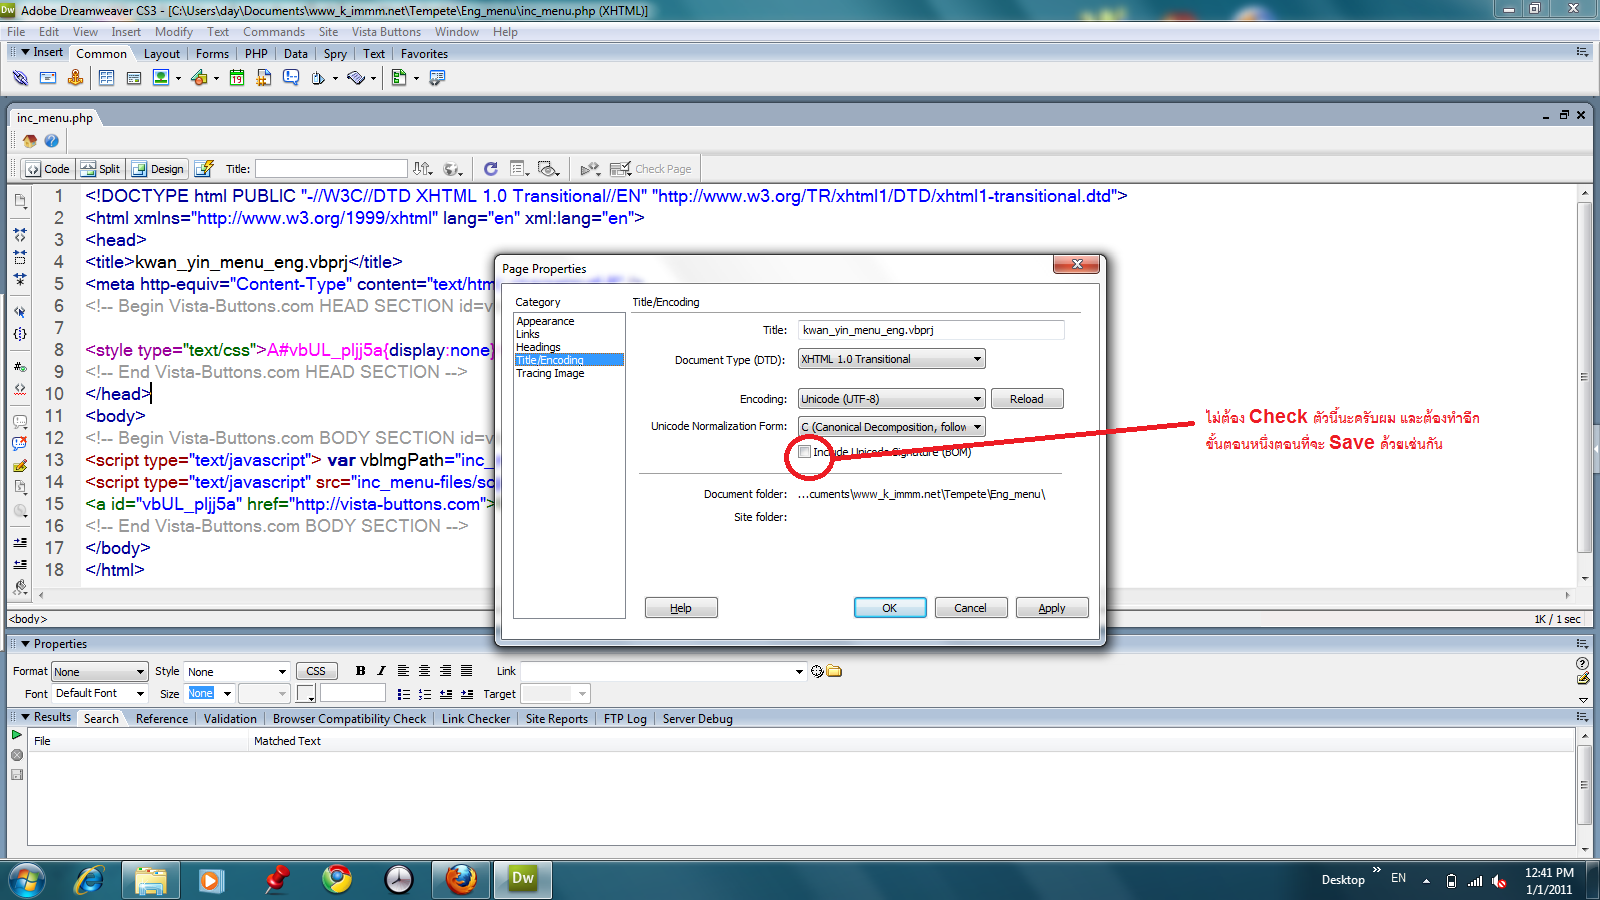Insert a Server-Side Include
Screen dimensions: 1600x900
coord(264,78)
